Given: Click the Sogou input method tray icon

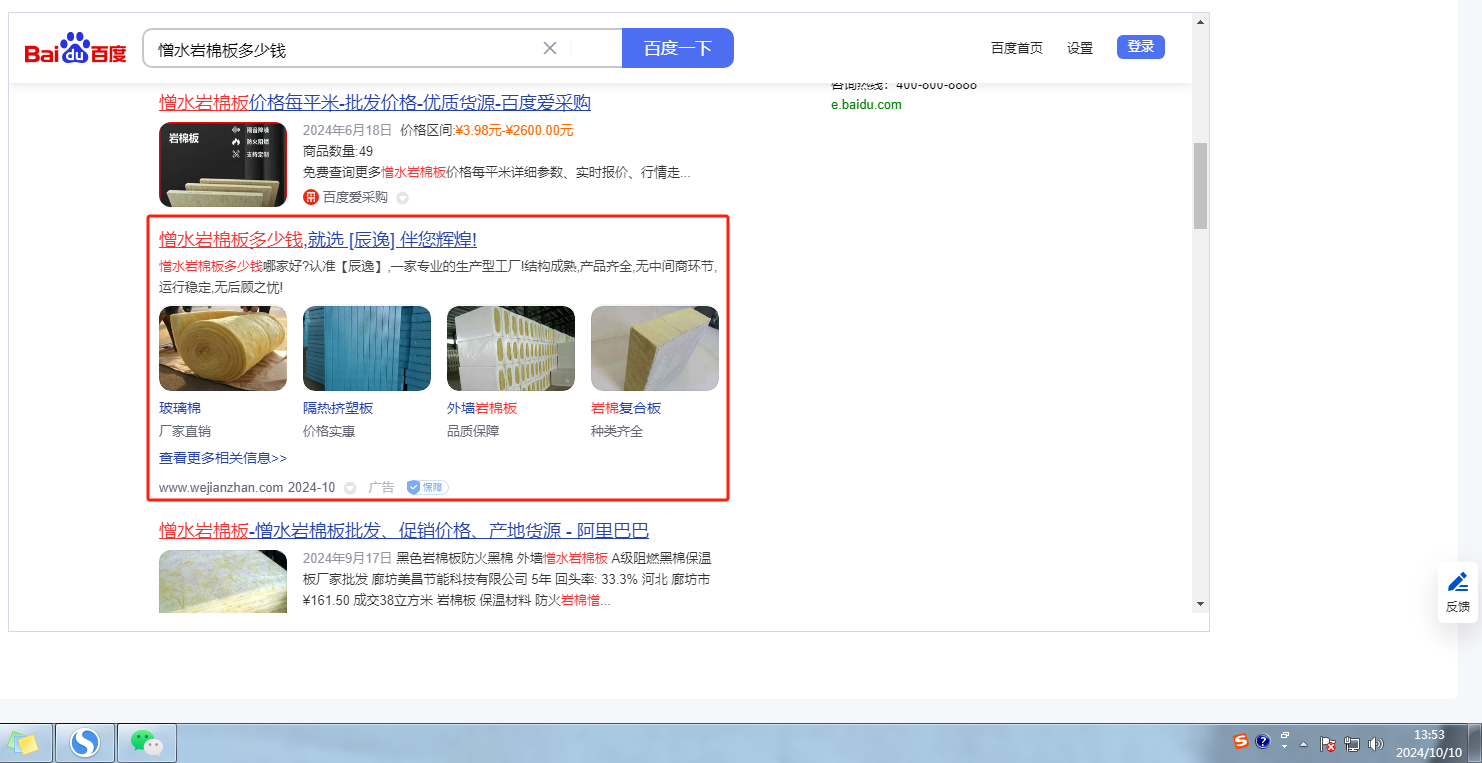Looking at the screenshot, I should click(1241, 741).
